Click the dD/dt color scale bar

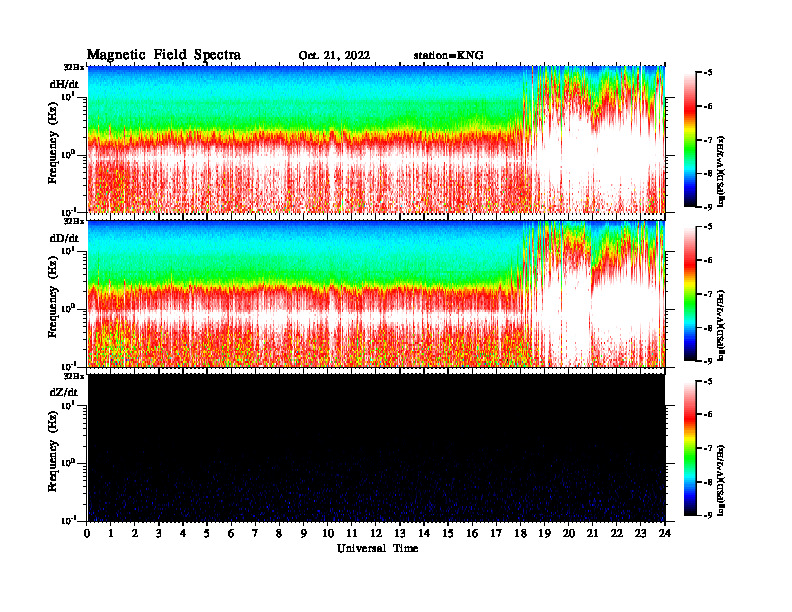point(690,294)
